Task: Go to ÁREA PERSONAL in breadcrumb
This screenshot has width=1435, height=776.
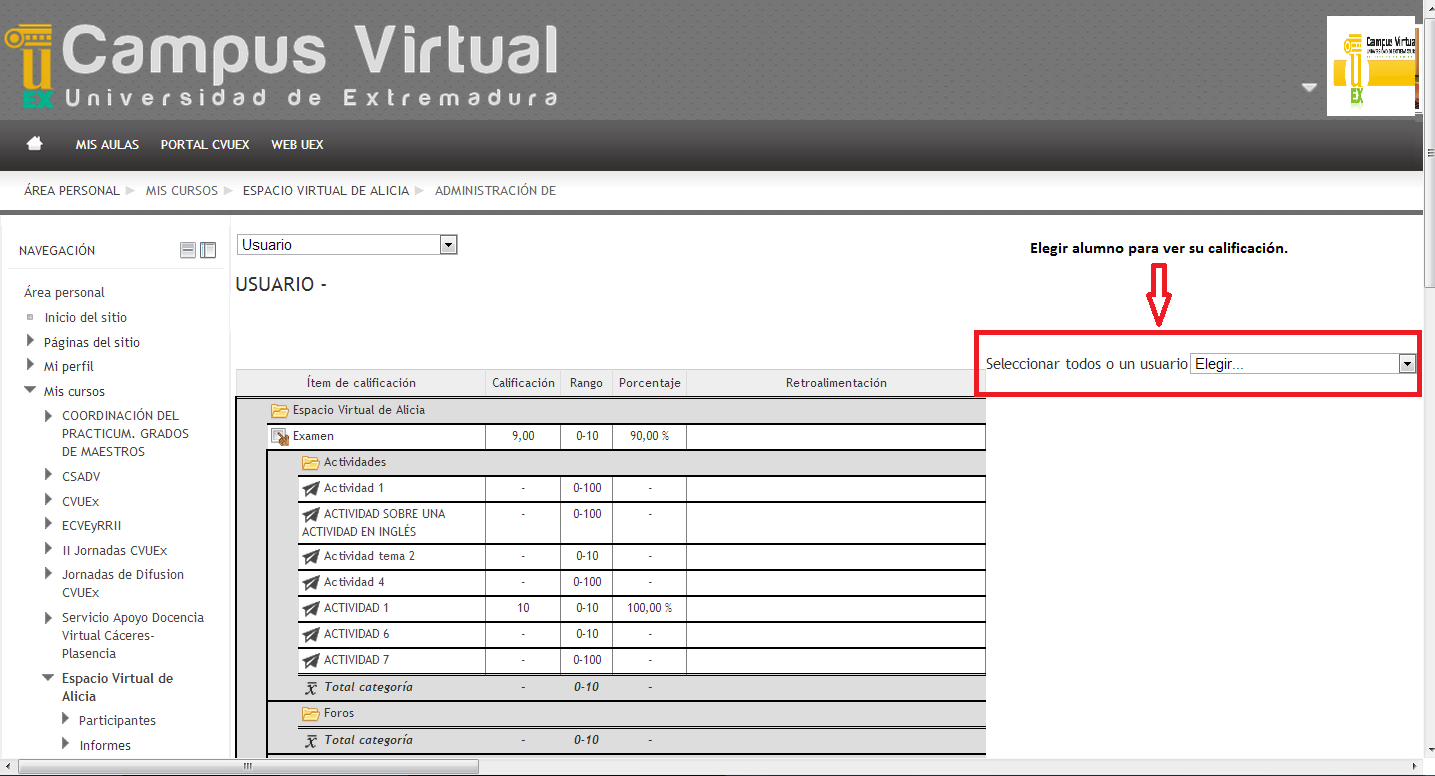Action: click(x=72, y=190)
